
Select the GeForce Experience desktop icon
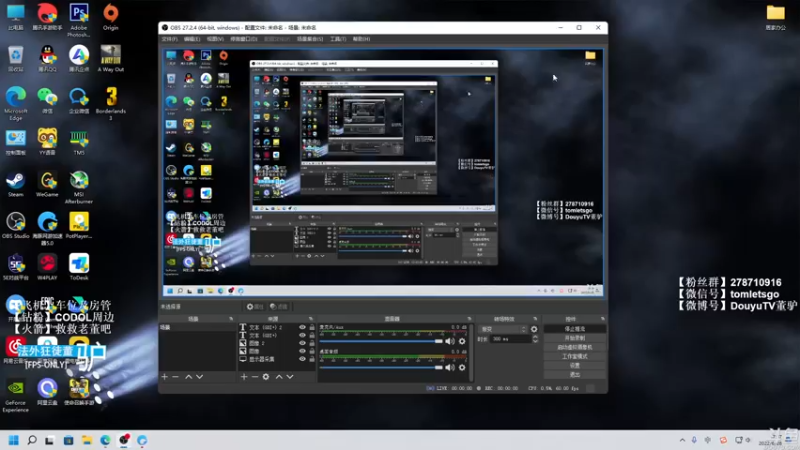15,396
